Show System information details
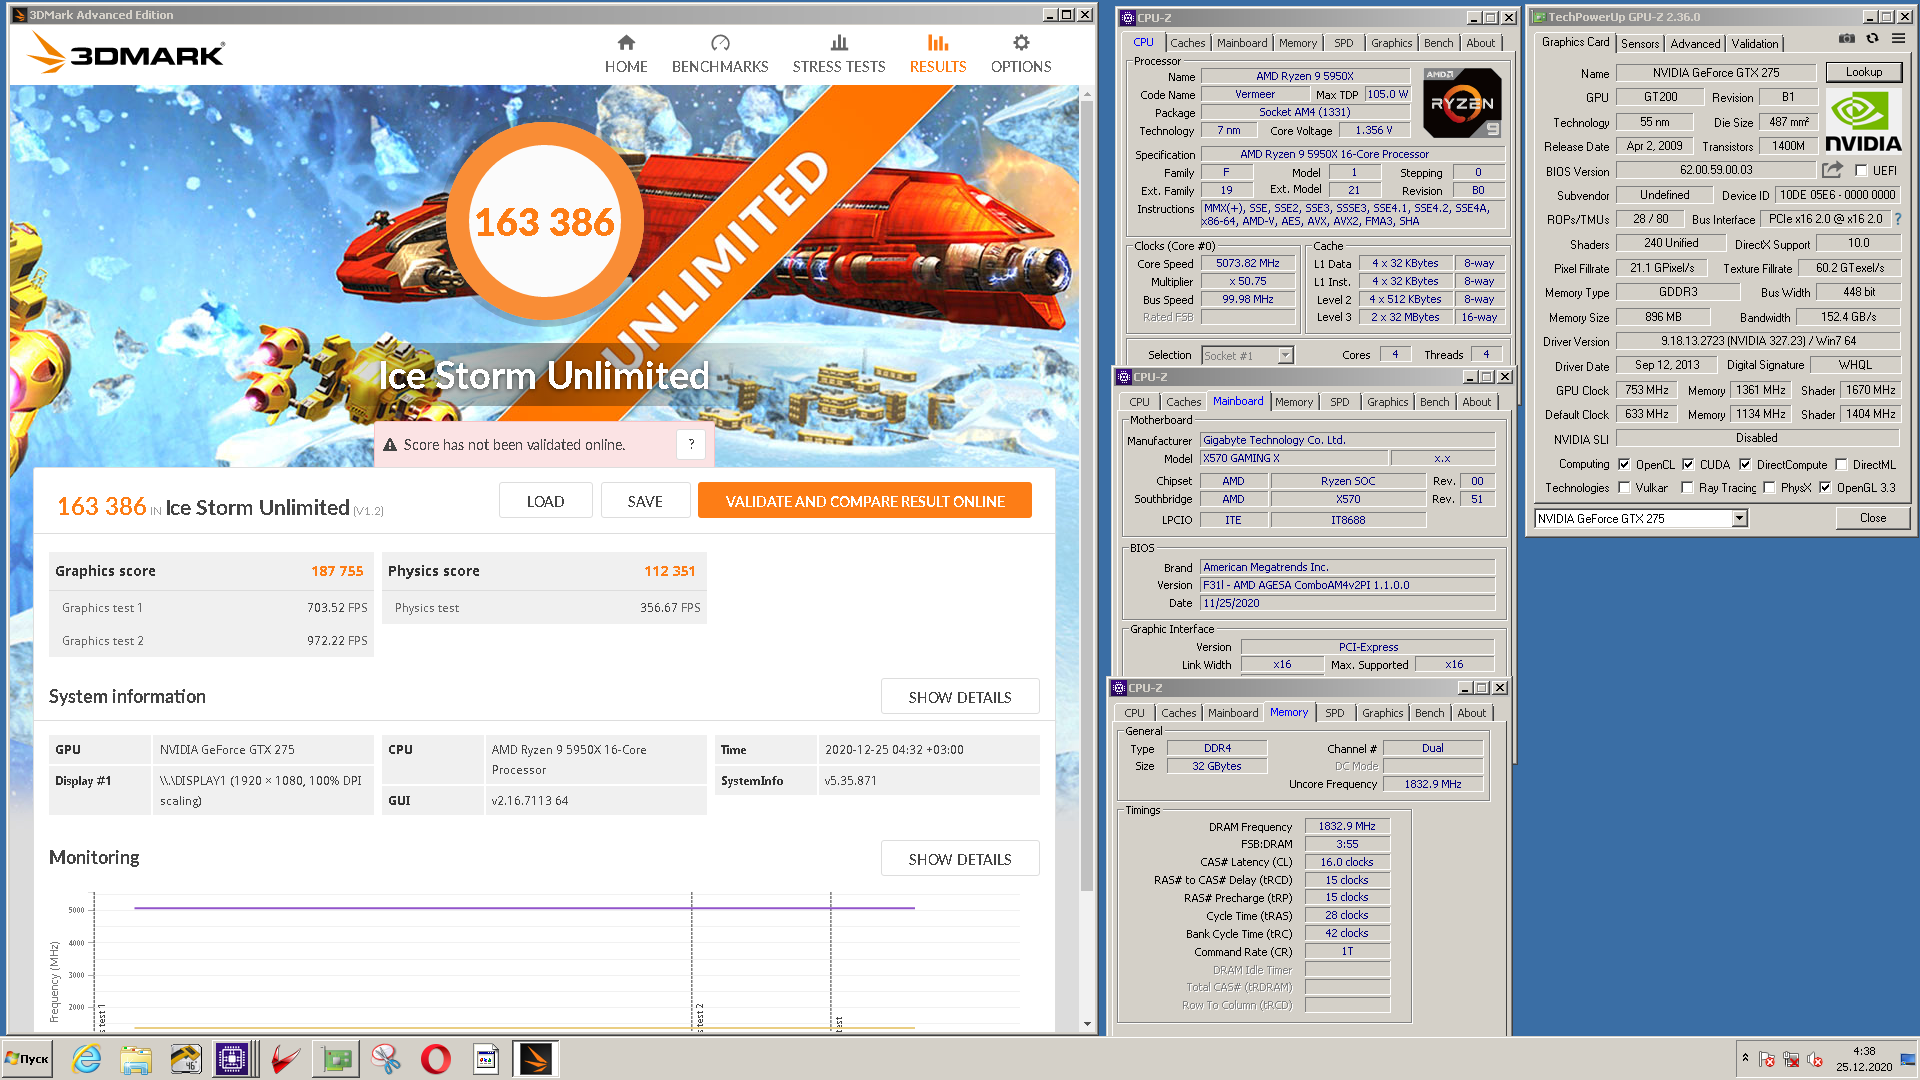This screenshot has height=1080, width=1920. [x=960, y=697]
